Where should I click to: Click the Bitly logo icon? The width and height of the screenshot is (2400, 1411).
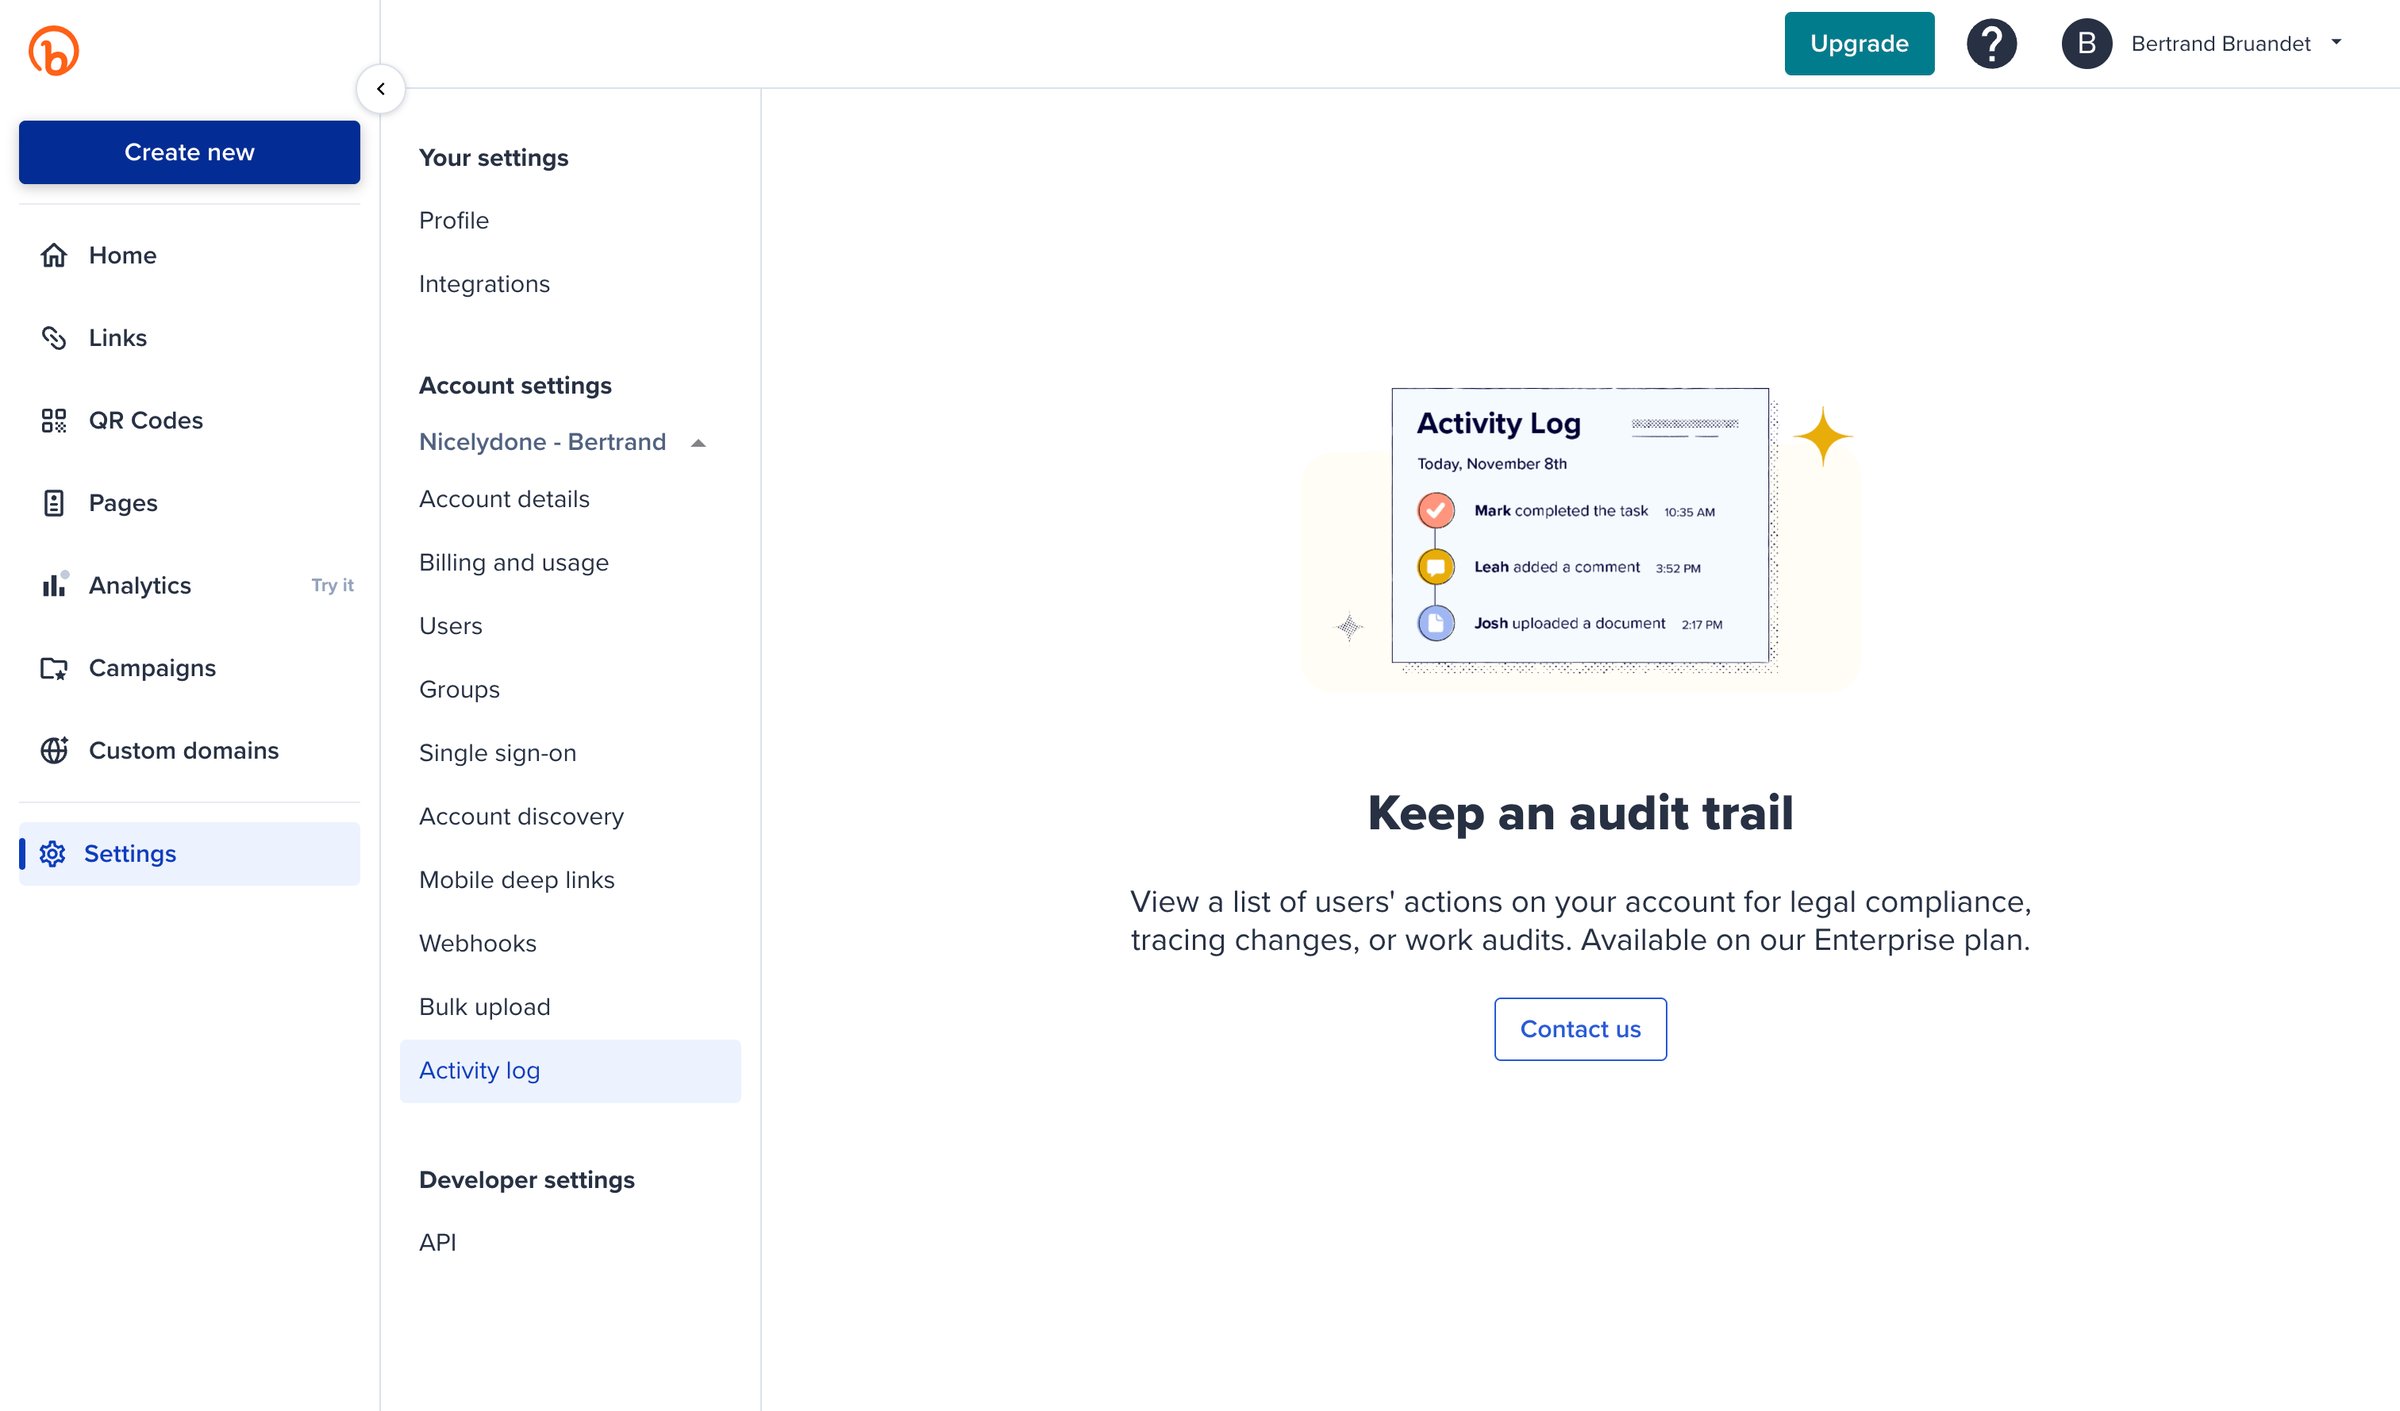pos(54,50)
